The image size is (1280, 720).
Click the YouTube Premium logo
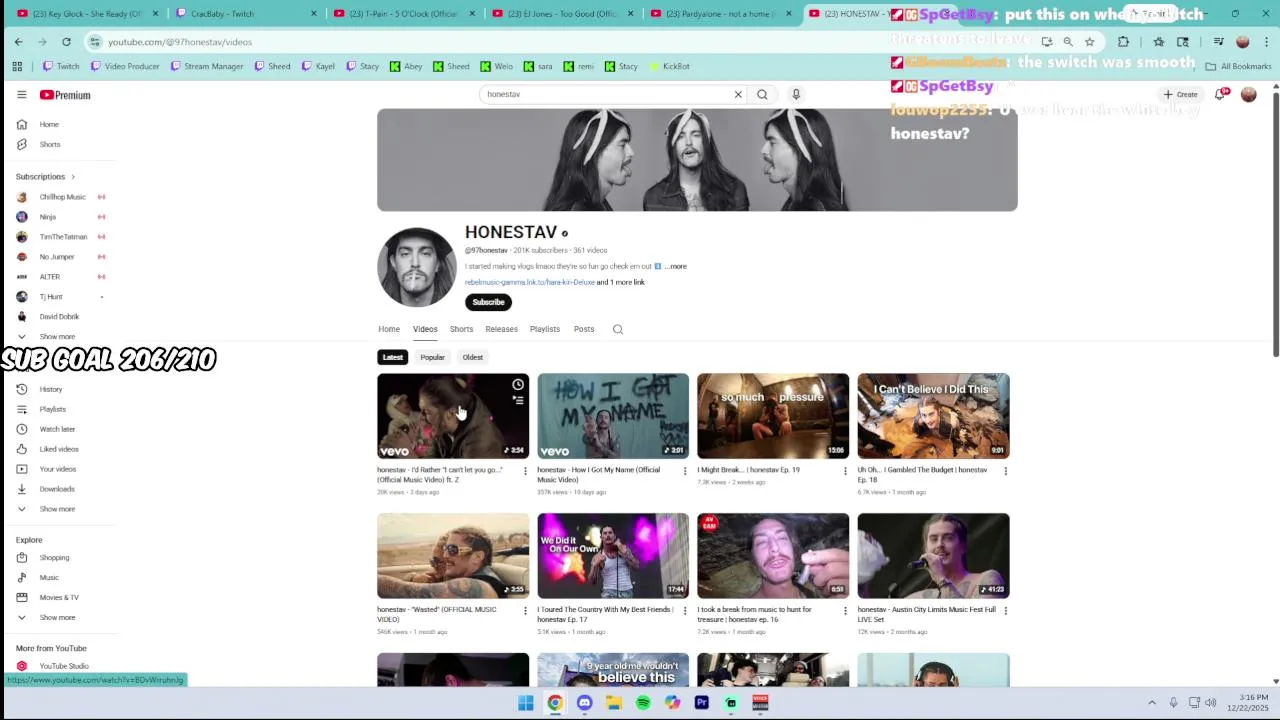65,95
